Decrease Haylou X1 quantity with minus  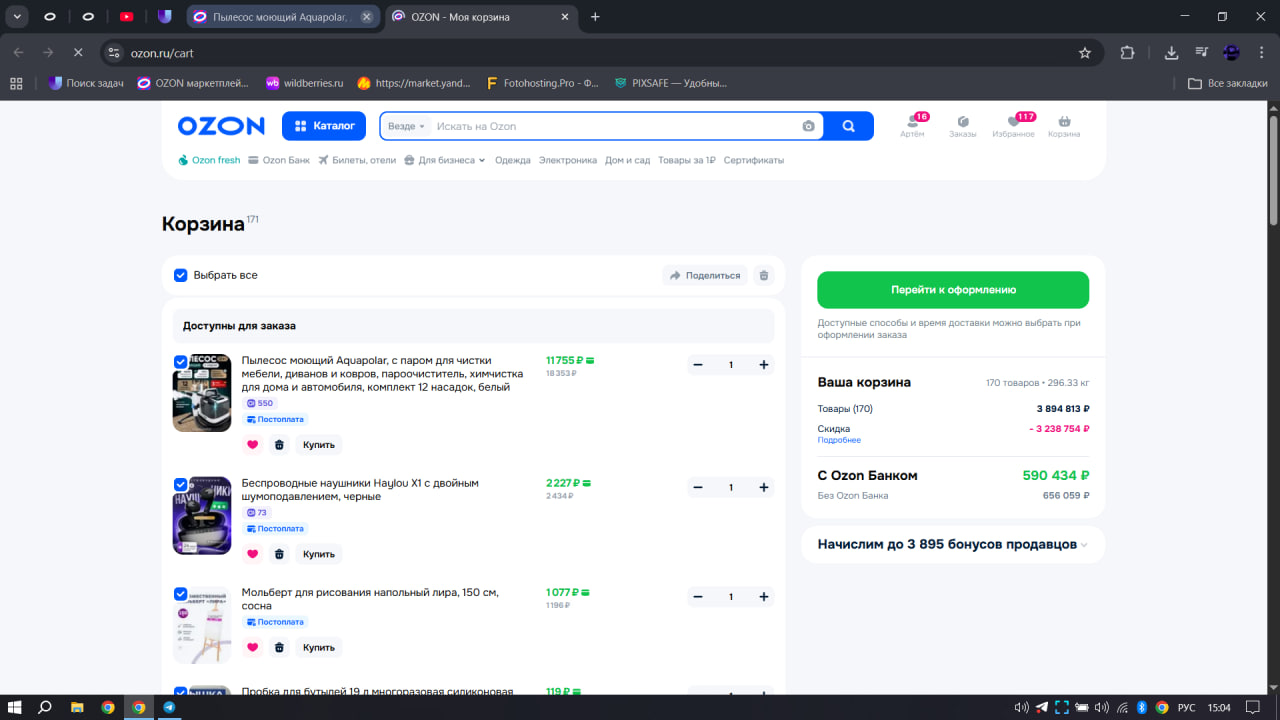point(698,488)
